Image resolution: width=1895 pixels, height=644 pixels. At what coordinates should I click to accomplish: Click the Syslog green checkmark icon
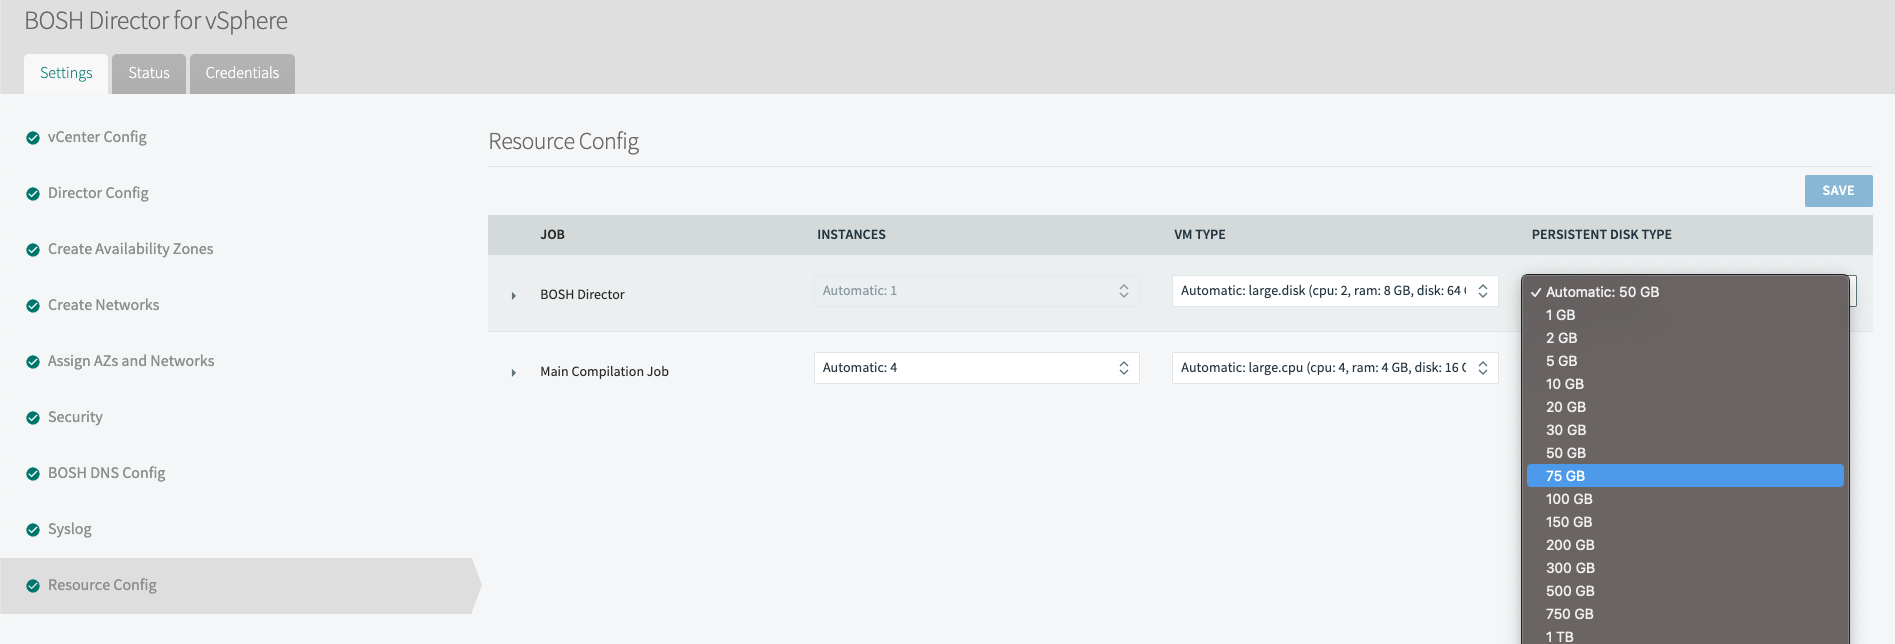(33, 530)
